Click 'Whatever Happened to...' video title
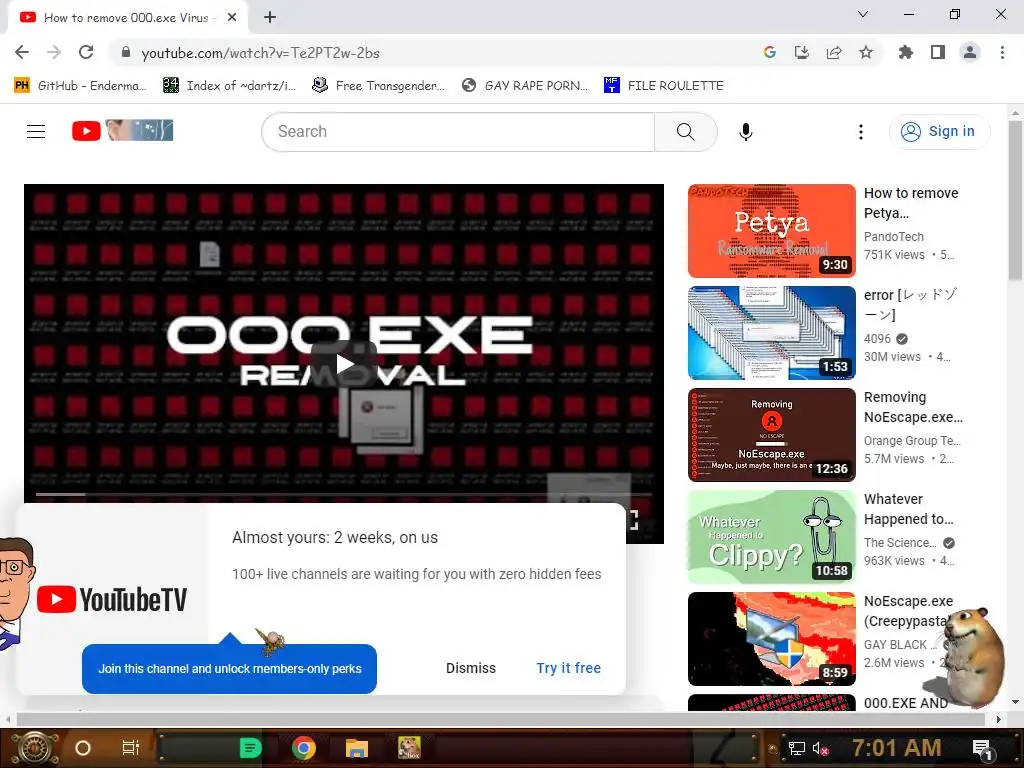This screenshot has height=768, width=1024. click(908, 509)
